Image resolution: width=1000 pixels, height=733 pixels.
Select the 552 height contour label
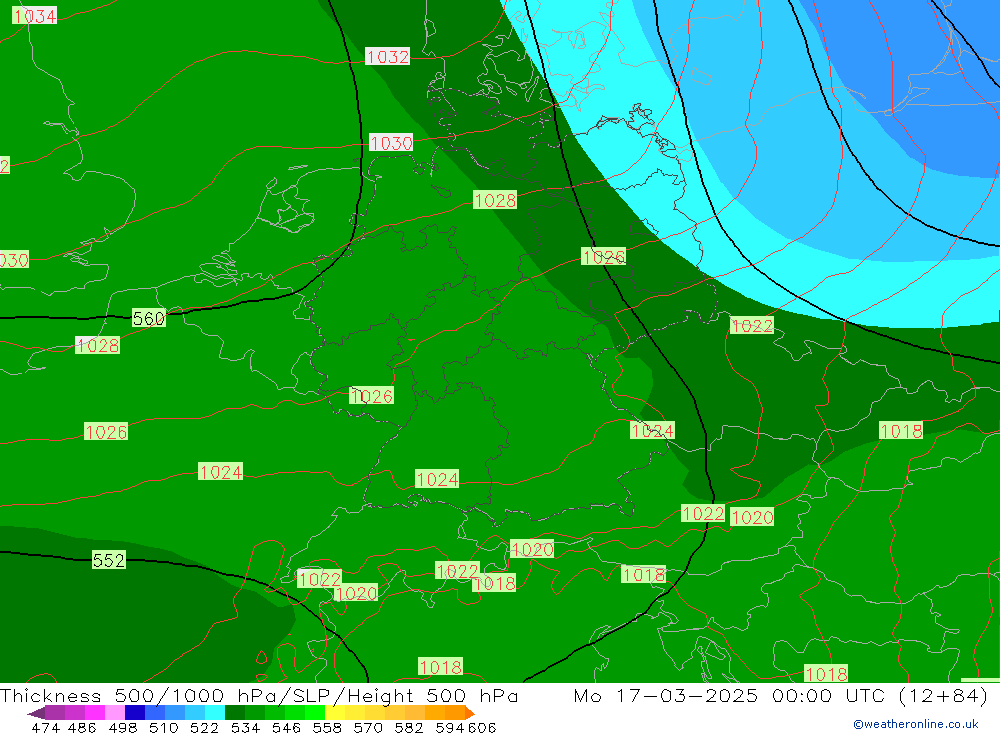click(108, 560)
